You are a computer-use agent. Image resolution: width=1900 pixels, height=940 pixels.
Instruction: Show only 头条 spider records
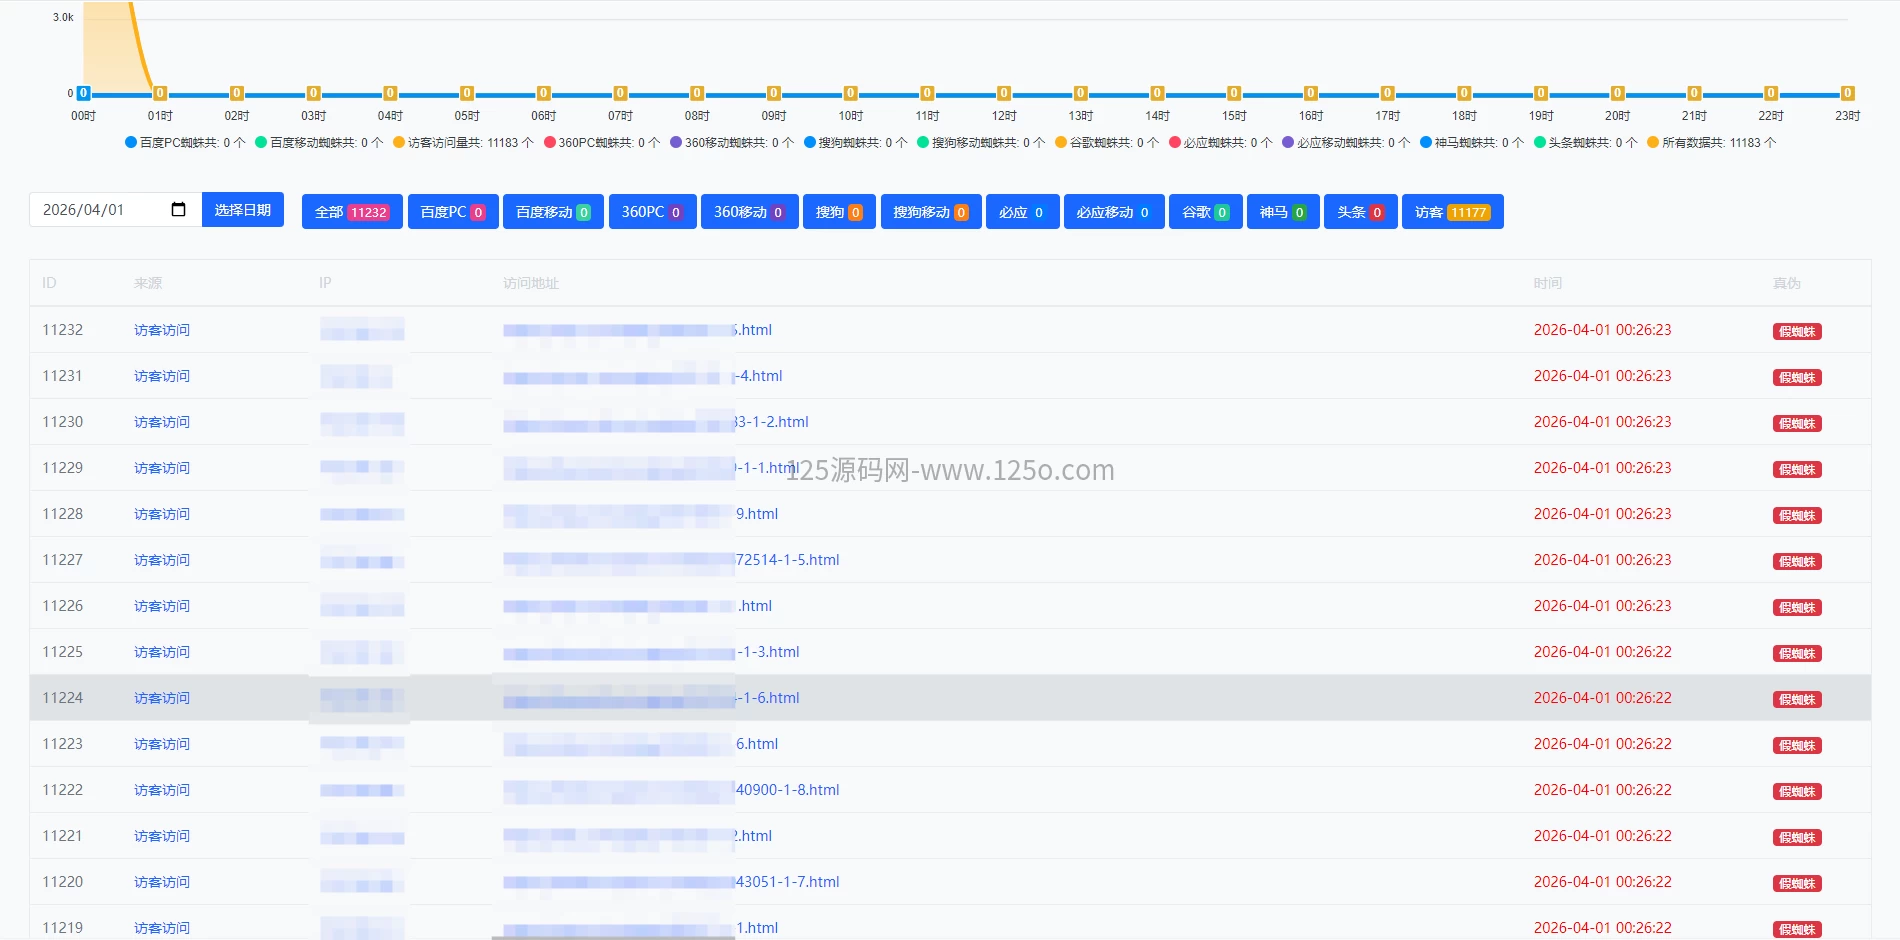point(1360,212)
